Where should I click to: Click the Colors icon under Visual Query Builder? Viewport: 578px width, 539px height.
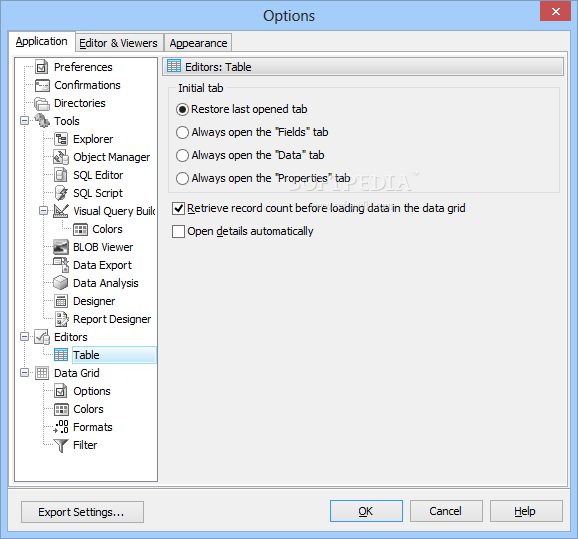click(80, 229)
